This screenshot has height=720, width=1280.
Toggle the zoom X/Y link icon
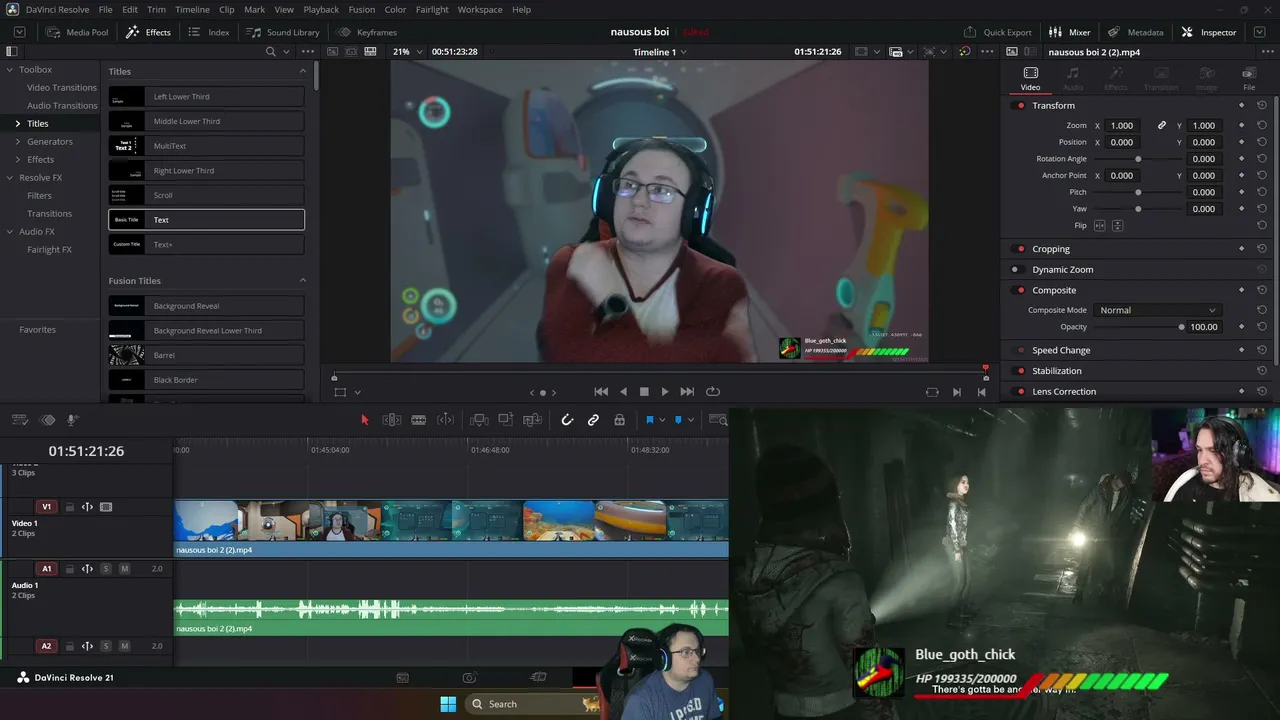(x=1162, y=126)
